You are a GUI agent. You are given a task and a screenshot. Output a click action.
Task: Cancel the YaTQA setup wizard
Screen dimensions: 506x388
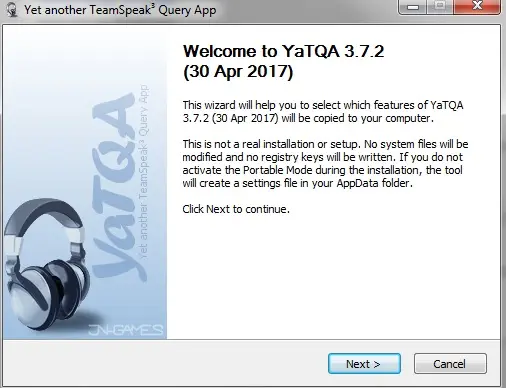(x=450, y=364)
